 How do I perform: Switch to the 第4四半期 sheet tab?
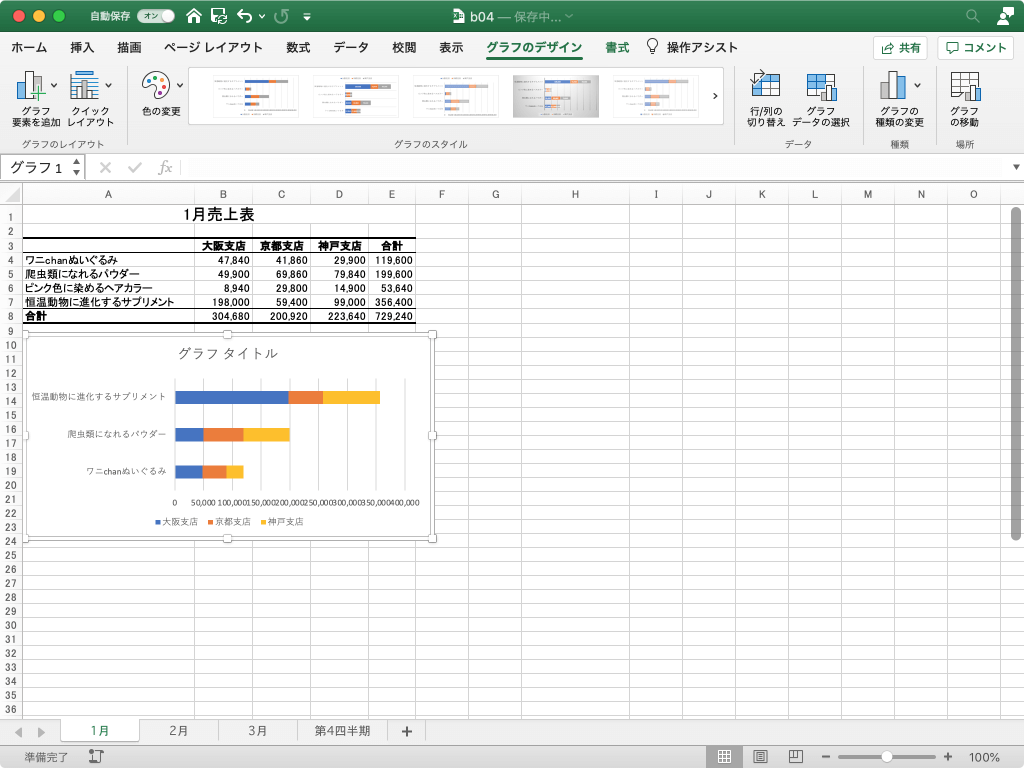(342, 731)
